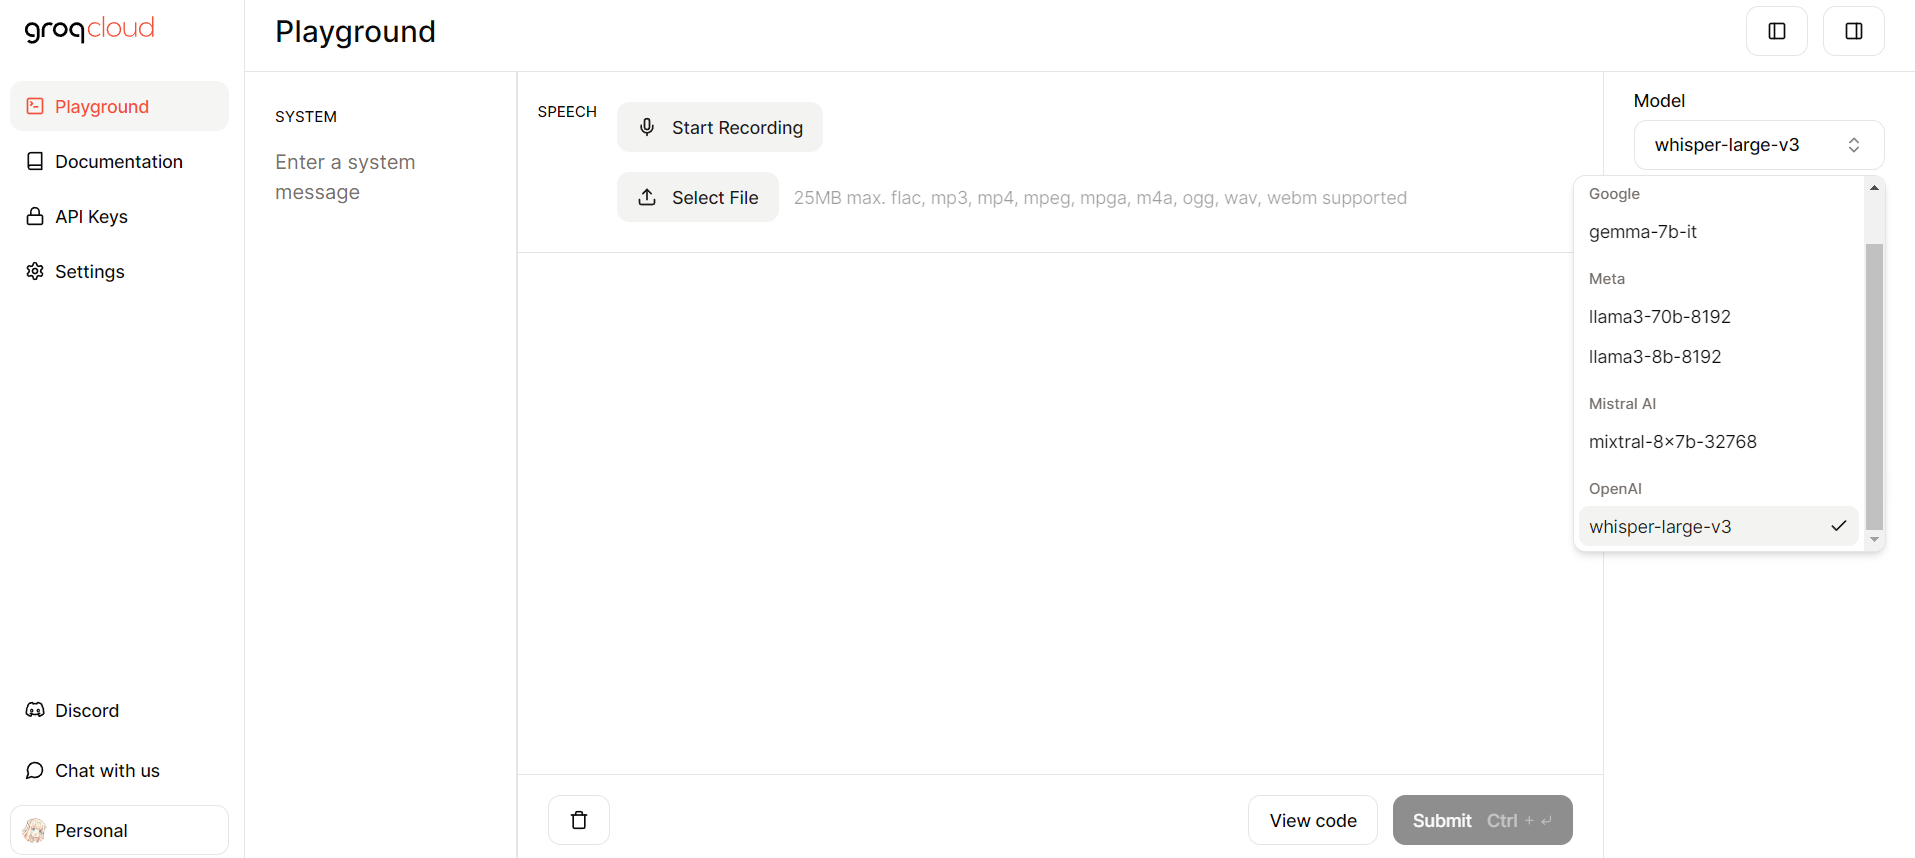Click the Playground icon in sidebar
The height and width of the screenshot is (858, 1915).
point(35,106)
